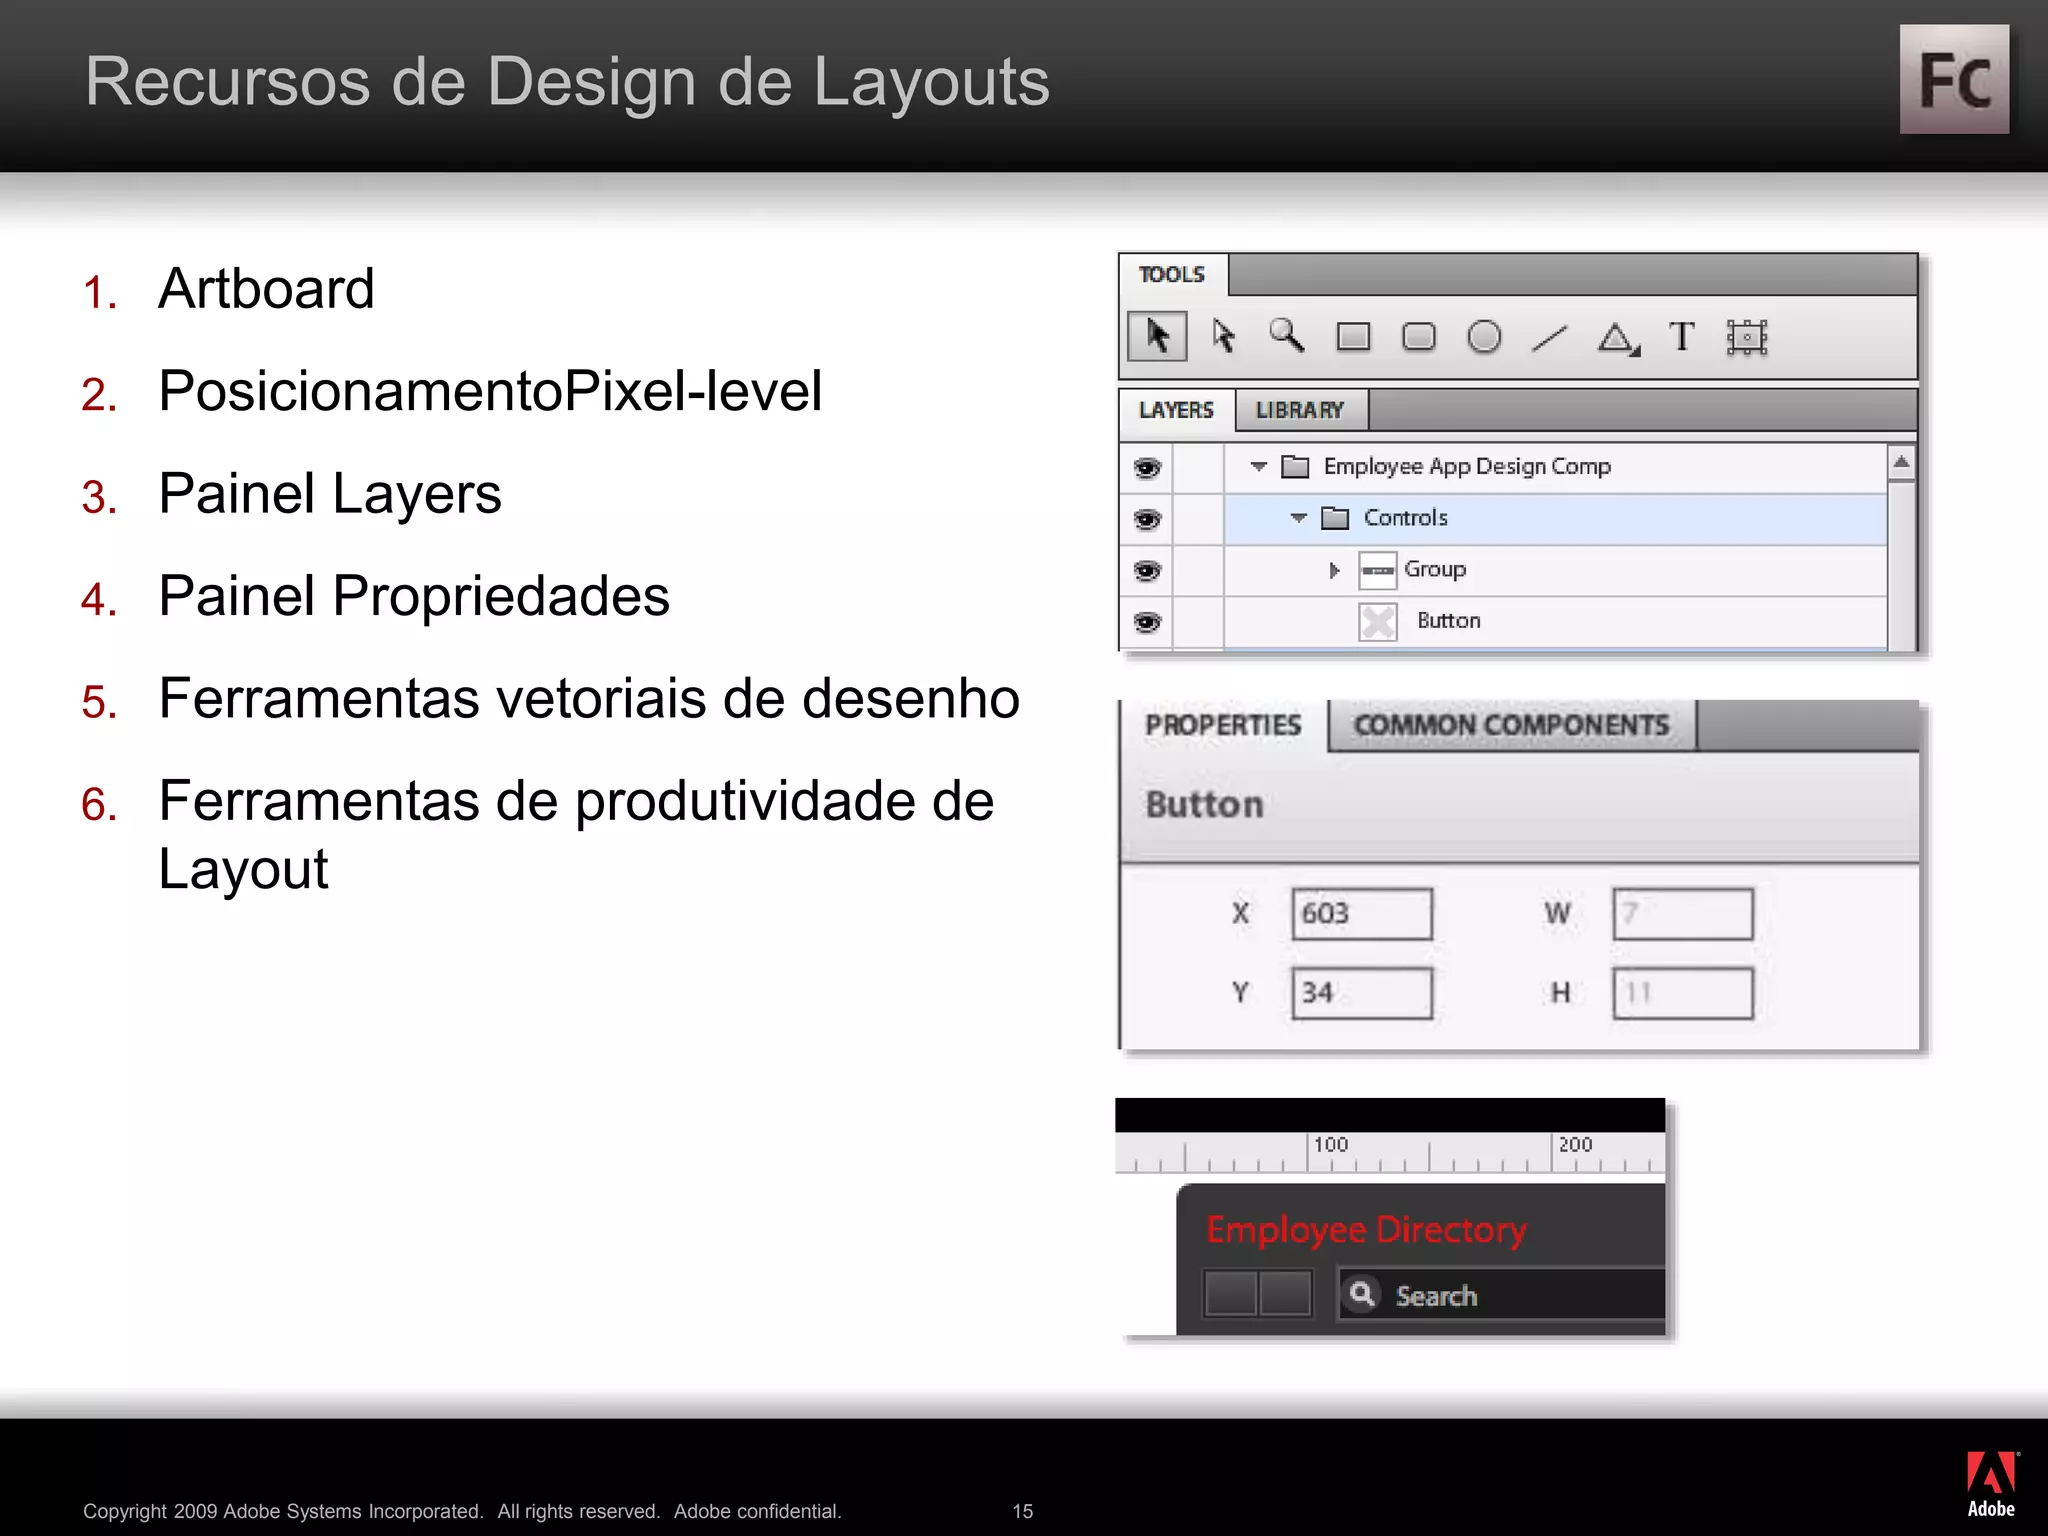Click the slide title Recursos de Design

(567, 82)
